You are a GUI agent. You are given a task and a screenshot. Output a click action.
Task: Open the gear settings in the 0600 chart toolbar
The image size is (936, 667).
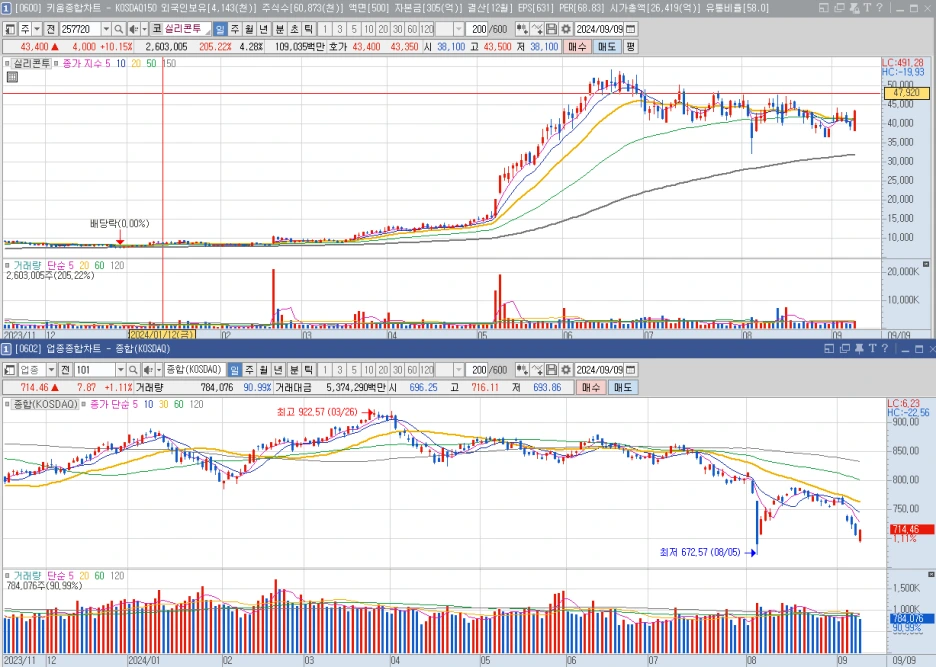click(x=565, y=29)
